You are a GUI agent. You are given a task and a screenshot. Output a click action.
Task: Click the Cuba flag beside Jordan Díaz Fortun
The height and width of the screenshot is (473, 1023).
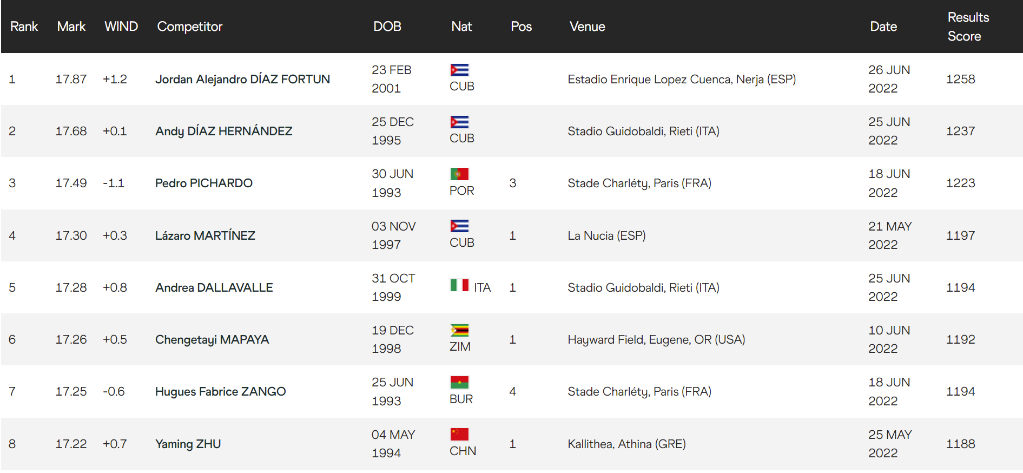(x=460, y=70)
